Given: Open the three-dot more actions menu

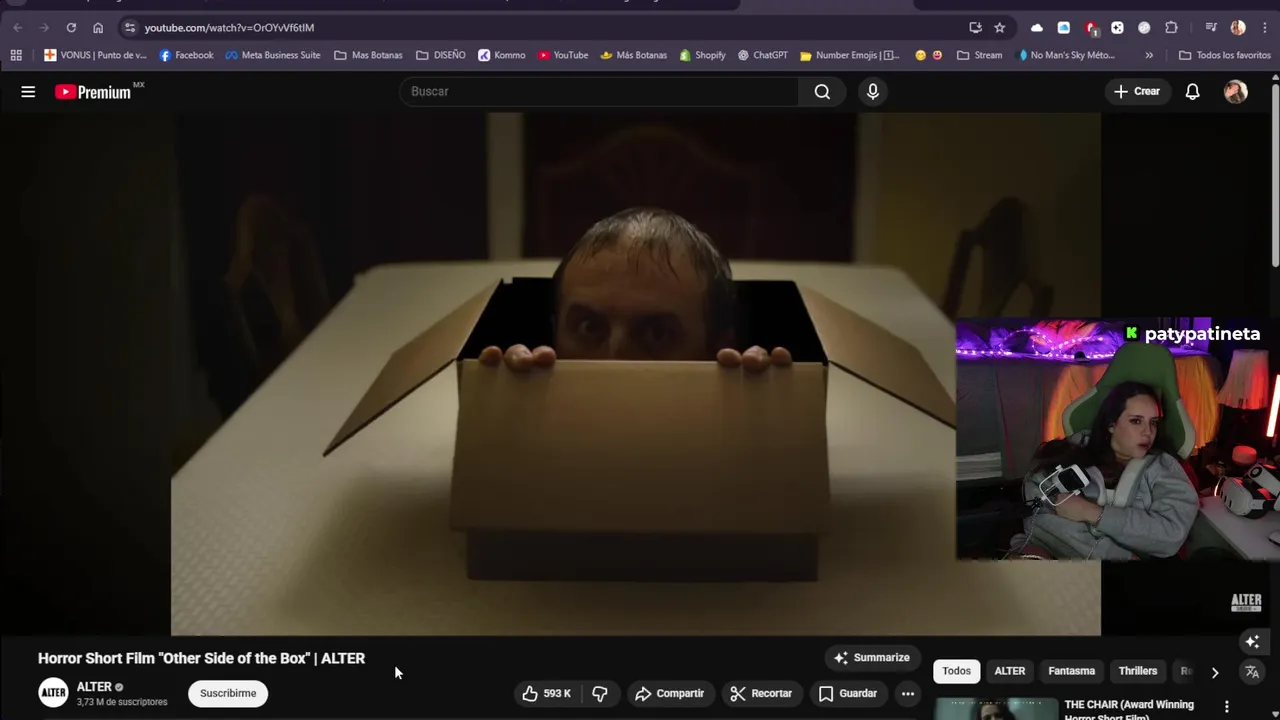Looking at the screenshot, I should pos(908,693).
